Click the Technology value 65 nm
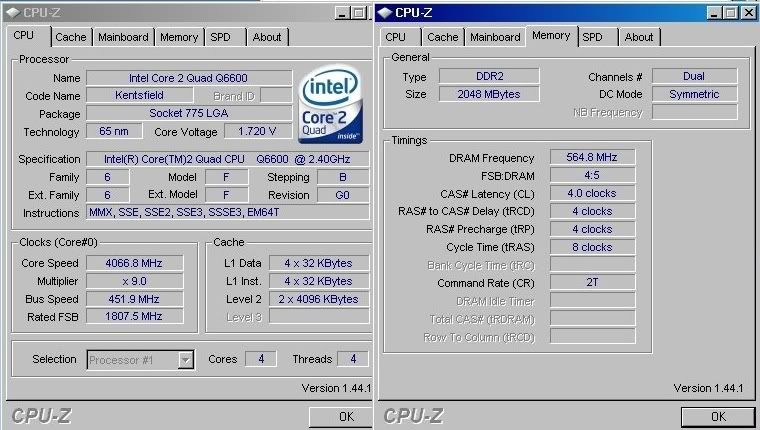 coord(114,131)
